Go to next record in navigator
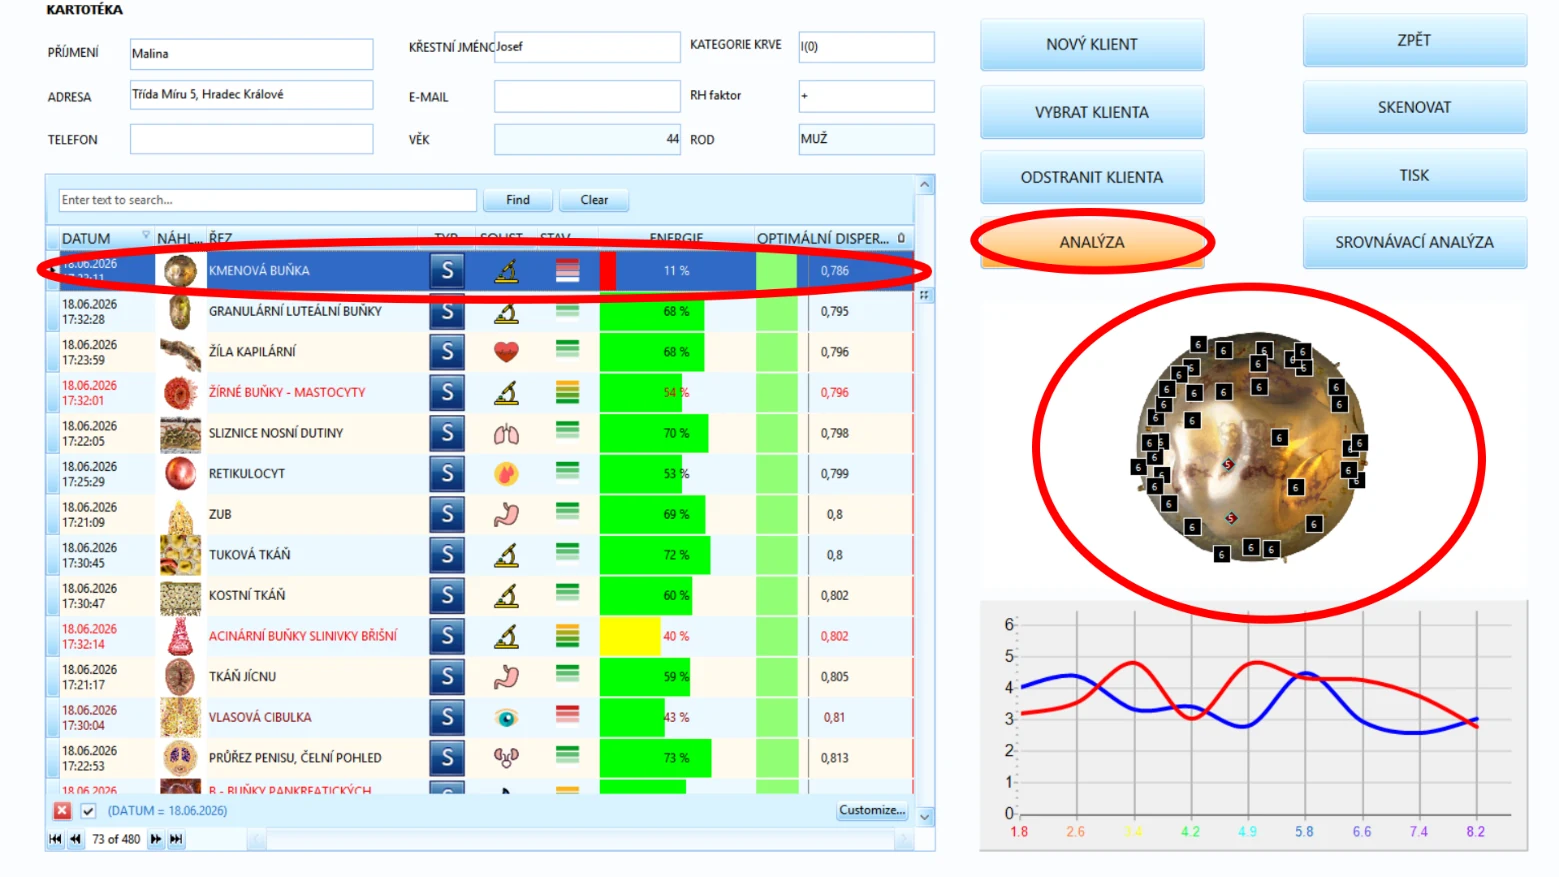This screenshot has width=1559, height=877. click(x=156, y=839)
